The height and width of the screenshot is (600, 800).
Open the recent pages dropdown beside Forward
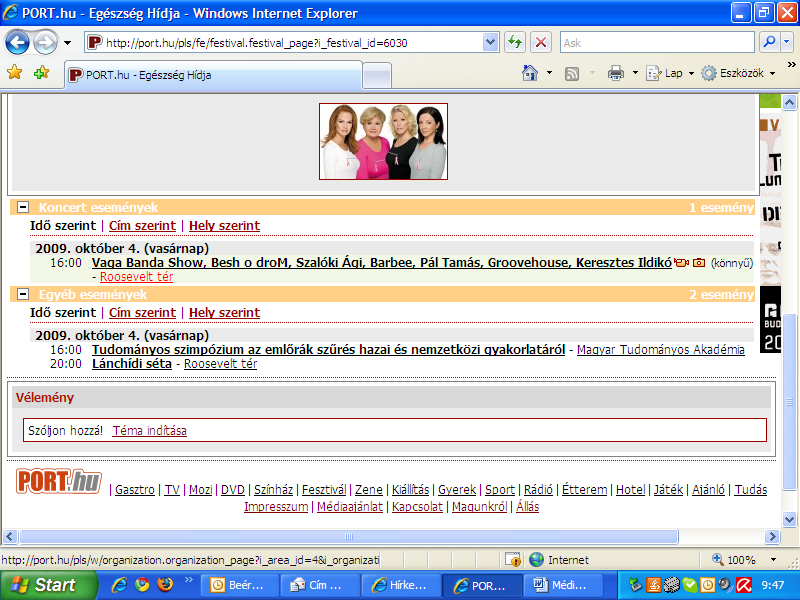pos(67,43)
